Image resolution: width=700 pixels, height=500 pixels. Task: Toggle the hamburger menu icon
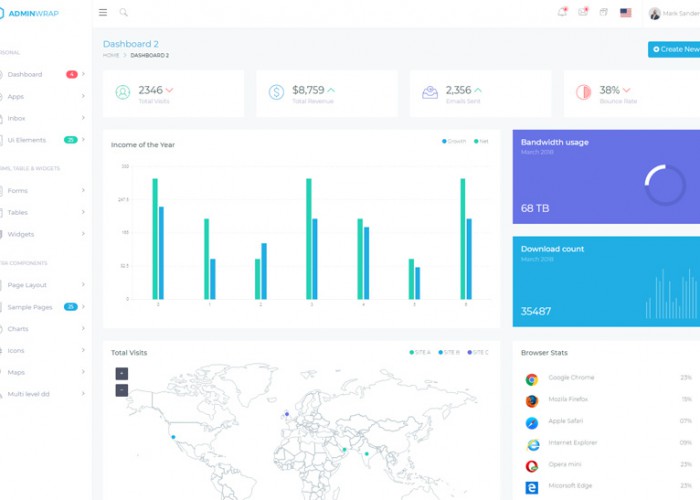(x=103, y=12)
